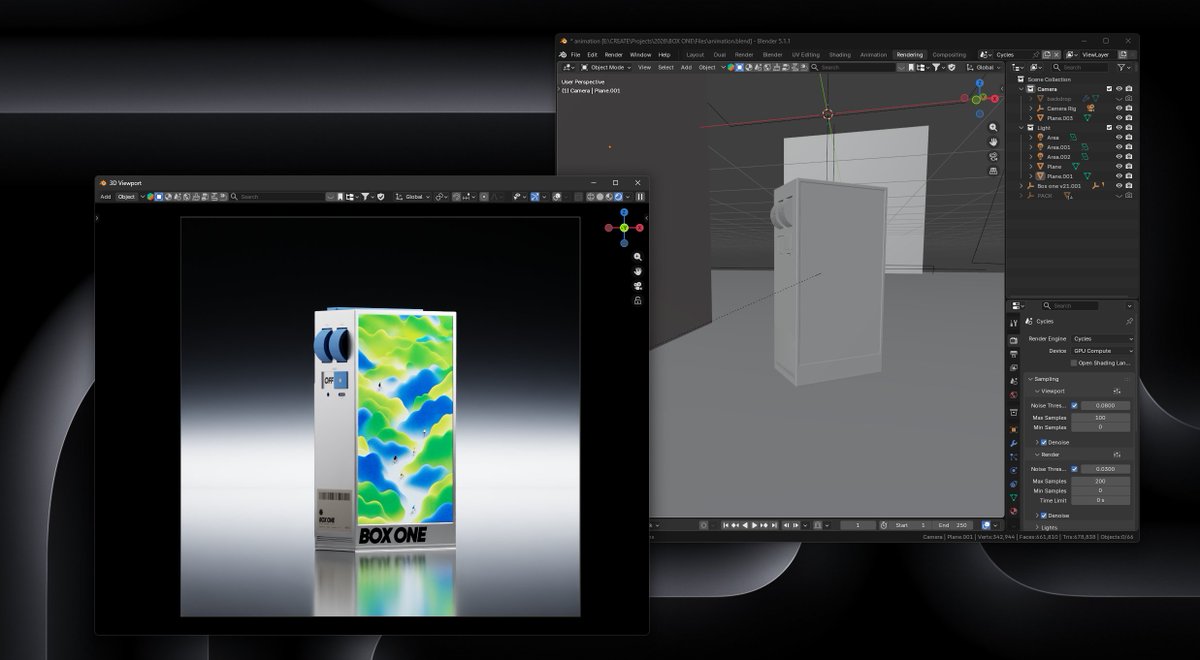Screen dimensions: 1200x660
Task: Expand the Lights subpanel
Action: point(1036,527)
